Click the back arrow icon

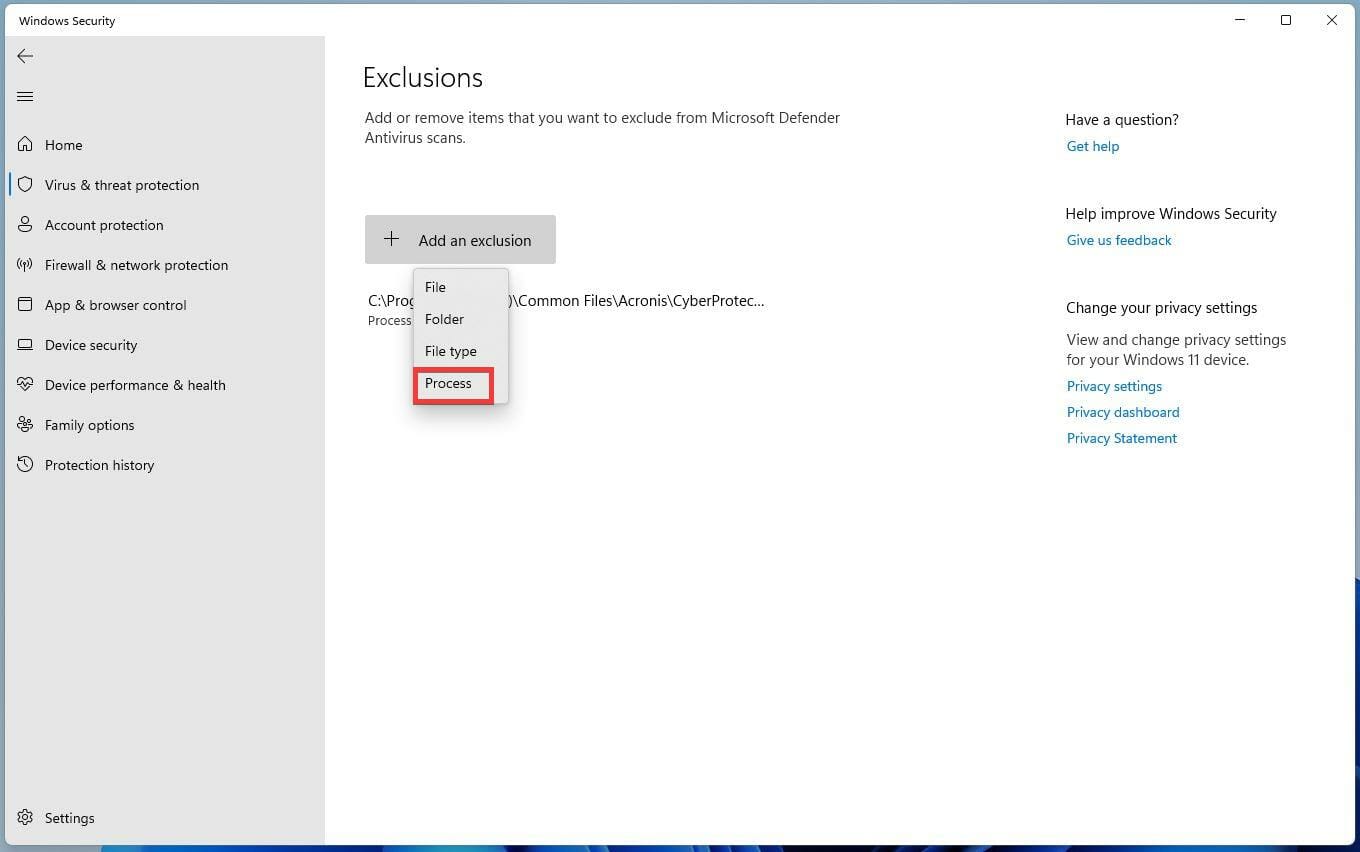25,56
